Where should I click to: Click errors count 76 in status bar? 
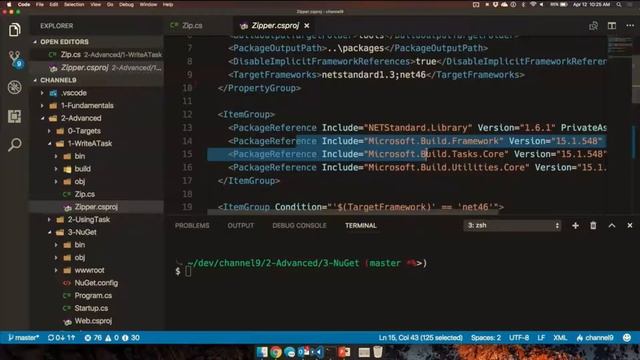coord(93,338)
